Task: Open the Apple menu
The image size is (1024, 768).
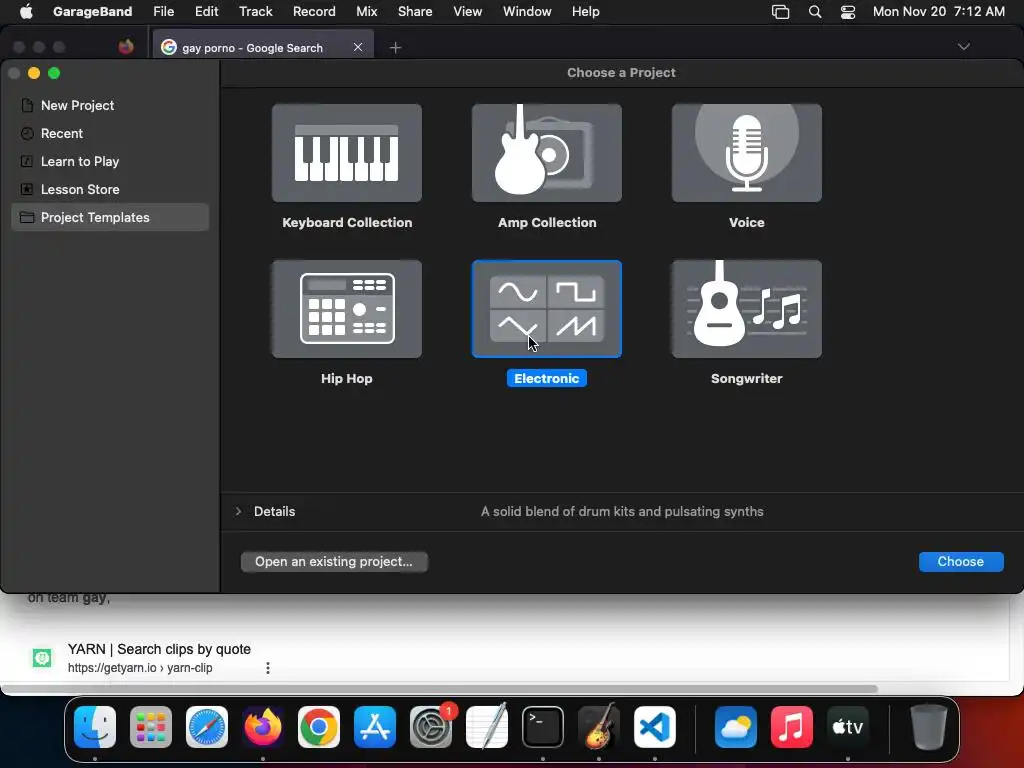Action: click(x=26, y=11)
